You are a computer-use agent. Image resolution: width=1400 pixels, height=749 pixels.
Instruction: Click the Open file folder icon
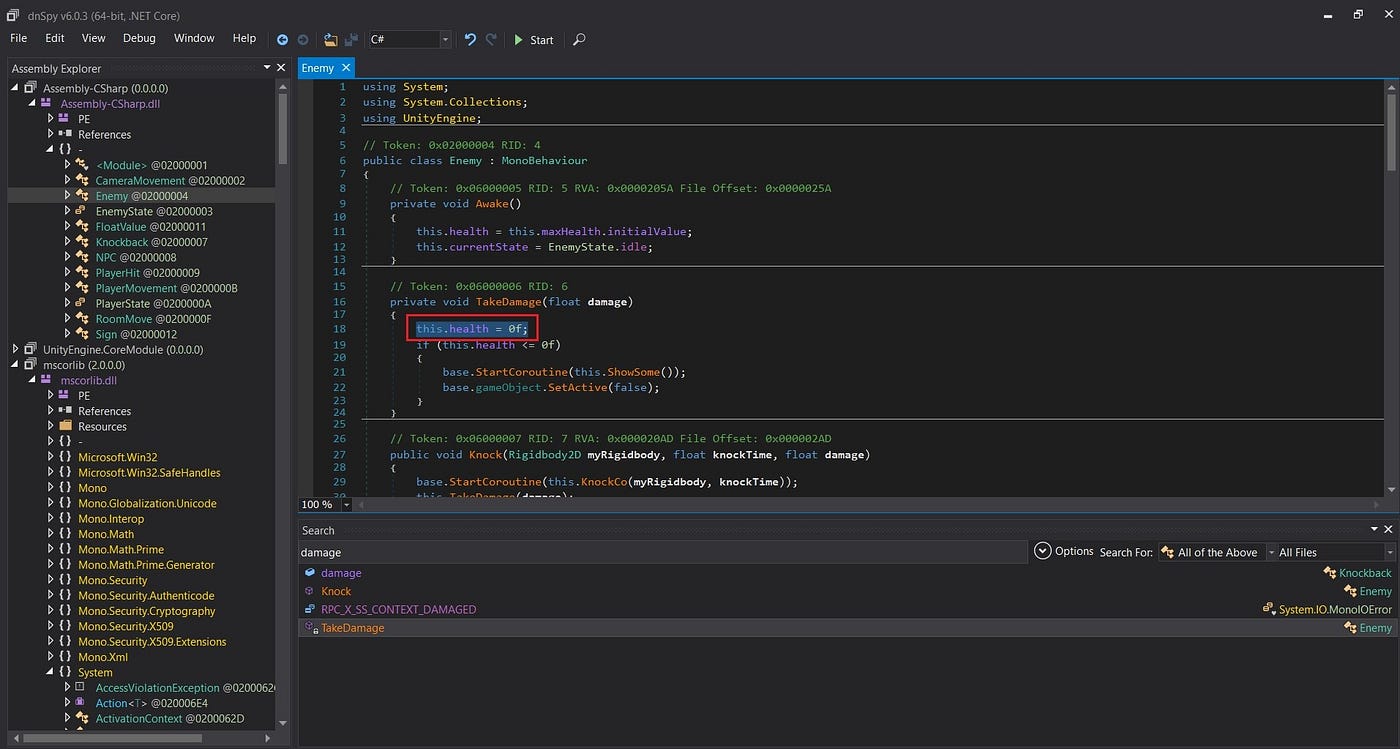(331, 40)
